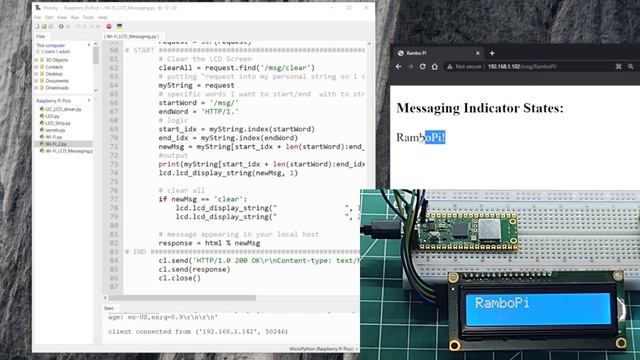Click the Thonny app icon in title bar
The height and width of the screenshot is (360, 640).
point(38,8)
